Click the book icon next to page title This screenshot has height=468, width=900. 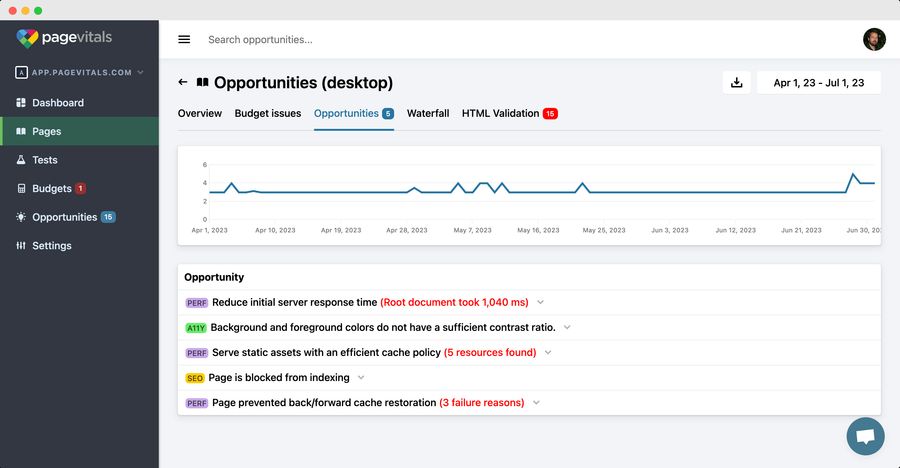coord(203,82)
